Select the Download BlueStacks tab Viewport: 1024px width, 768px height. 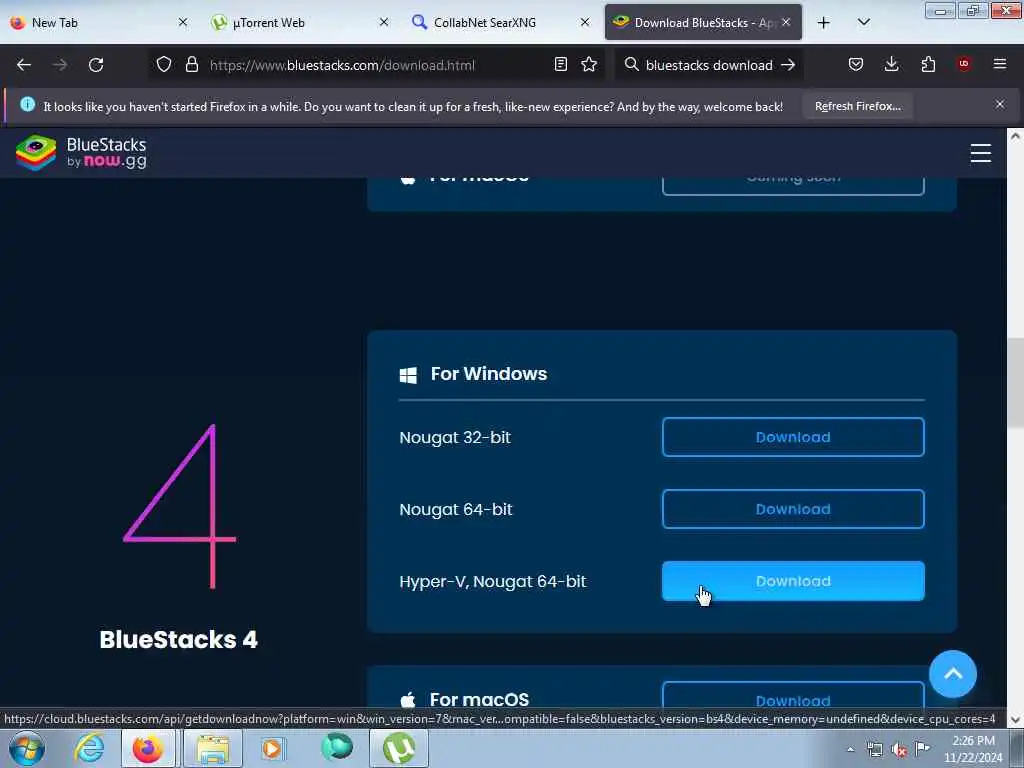(703, 22)
